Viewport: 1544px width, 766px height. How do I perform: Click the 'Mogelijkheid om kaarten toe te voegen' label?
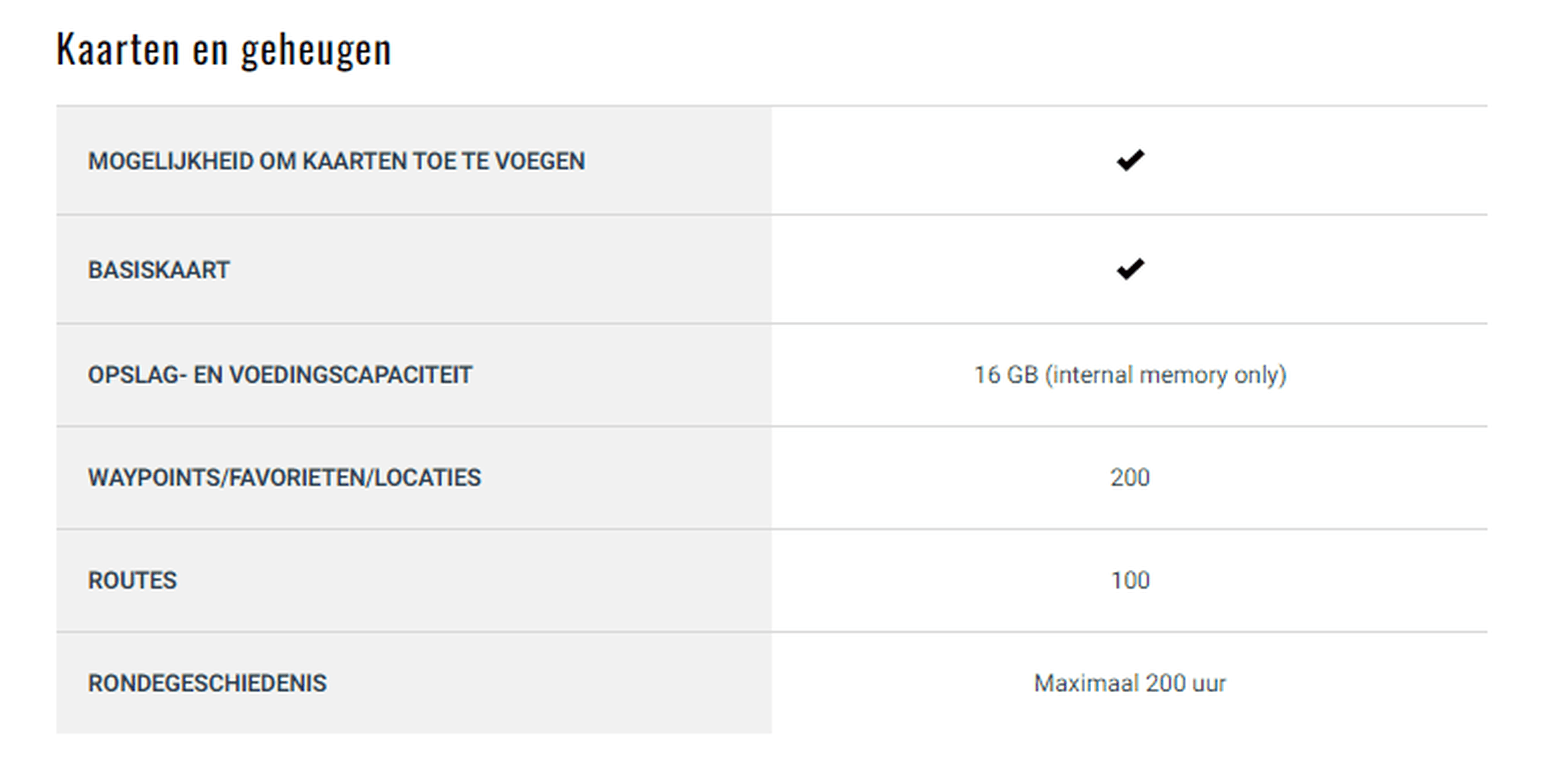coord(336,161)
